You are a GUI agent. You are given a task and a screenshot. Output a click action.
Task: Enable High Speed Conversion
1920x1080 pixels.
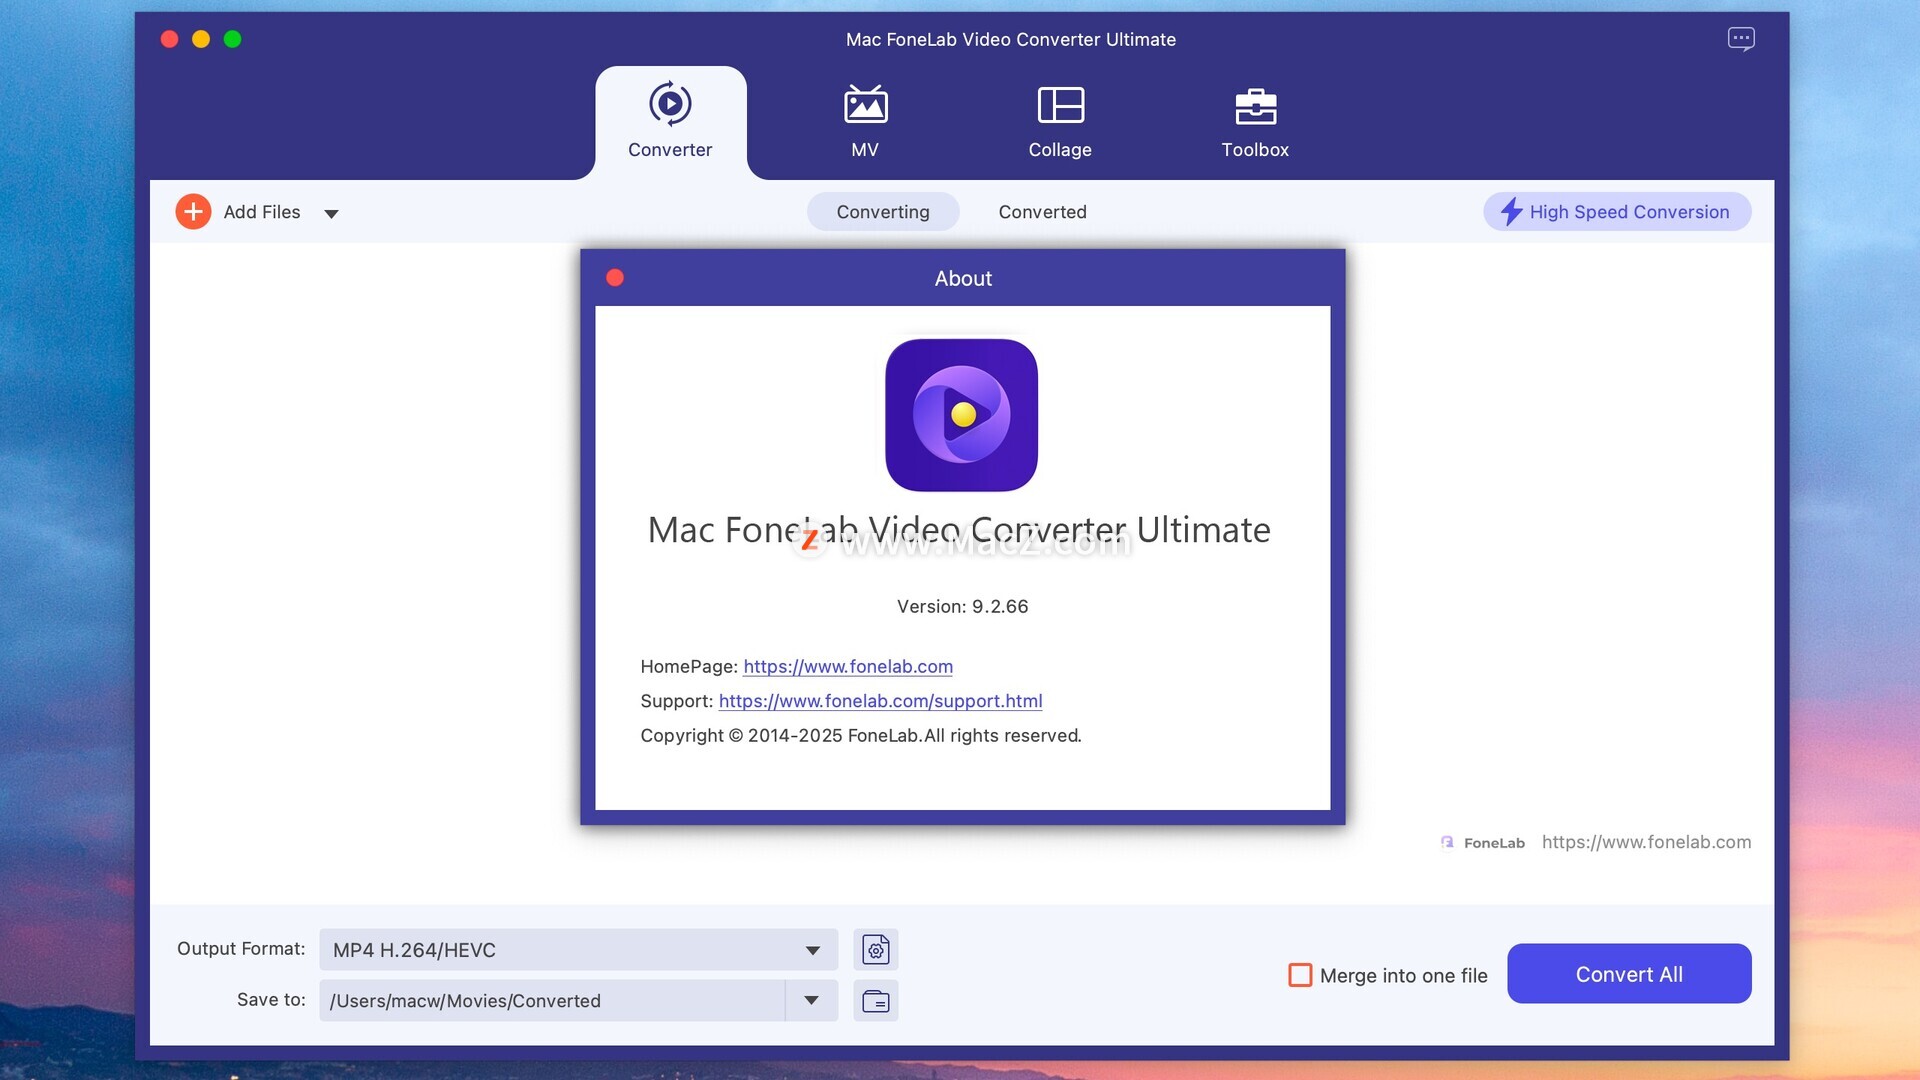(1617, 212)
